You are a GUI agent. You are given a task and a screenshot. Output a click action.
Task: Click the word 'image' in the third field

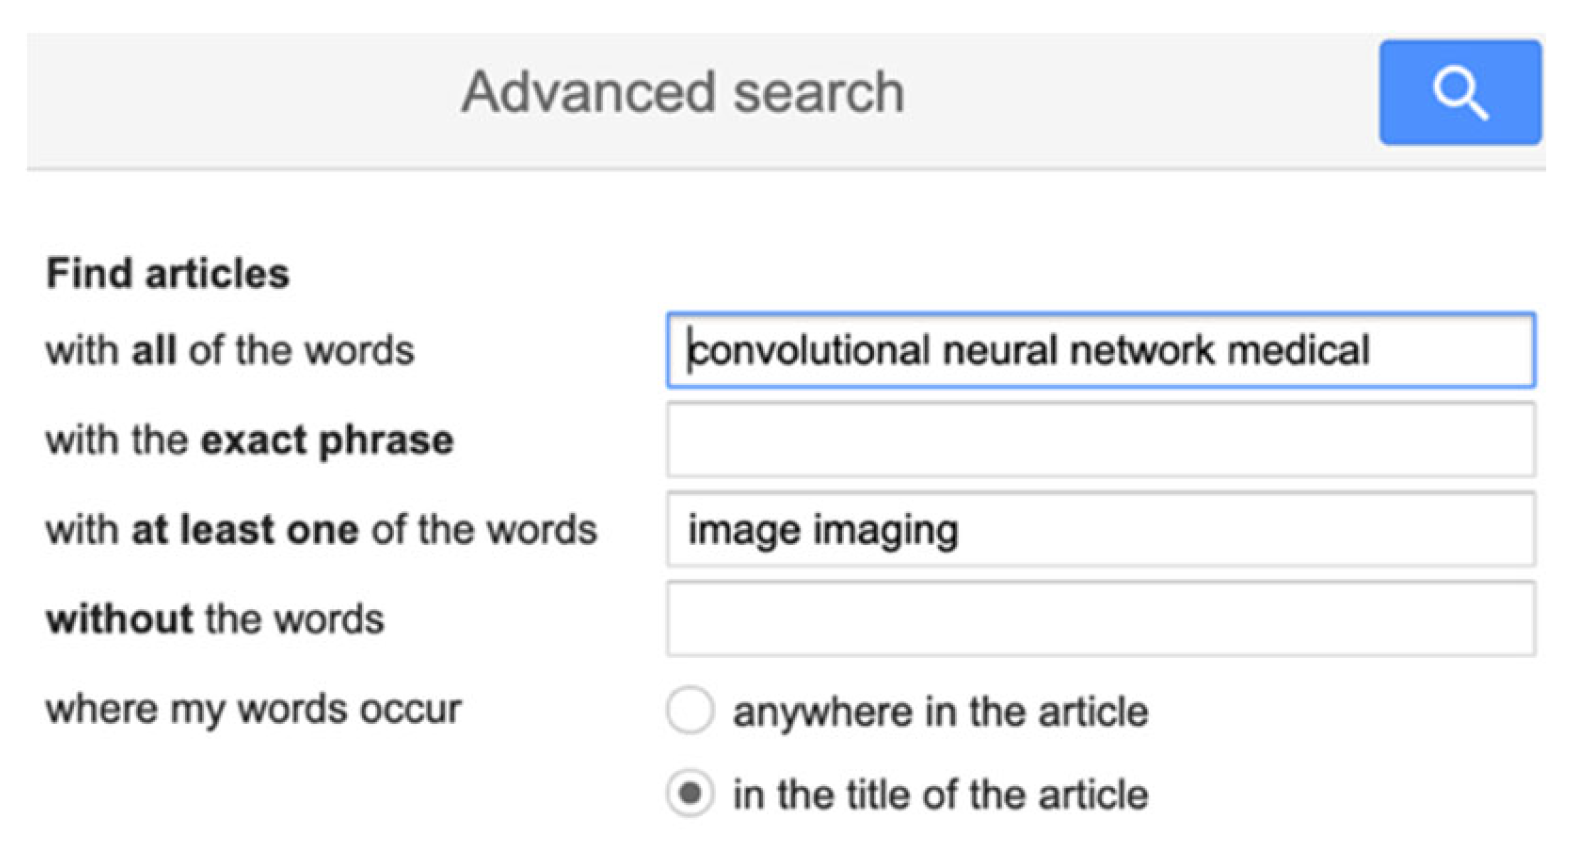[x=744, y=530]
